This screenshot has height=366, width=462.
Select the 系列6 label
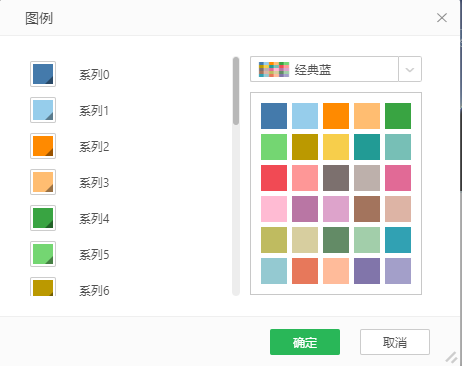[x=94, y=291]
